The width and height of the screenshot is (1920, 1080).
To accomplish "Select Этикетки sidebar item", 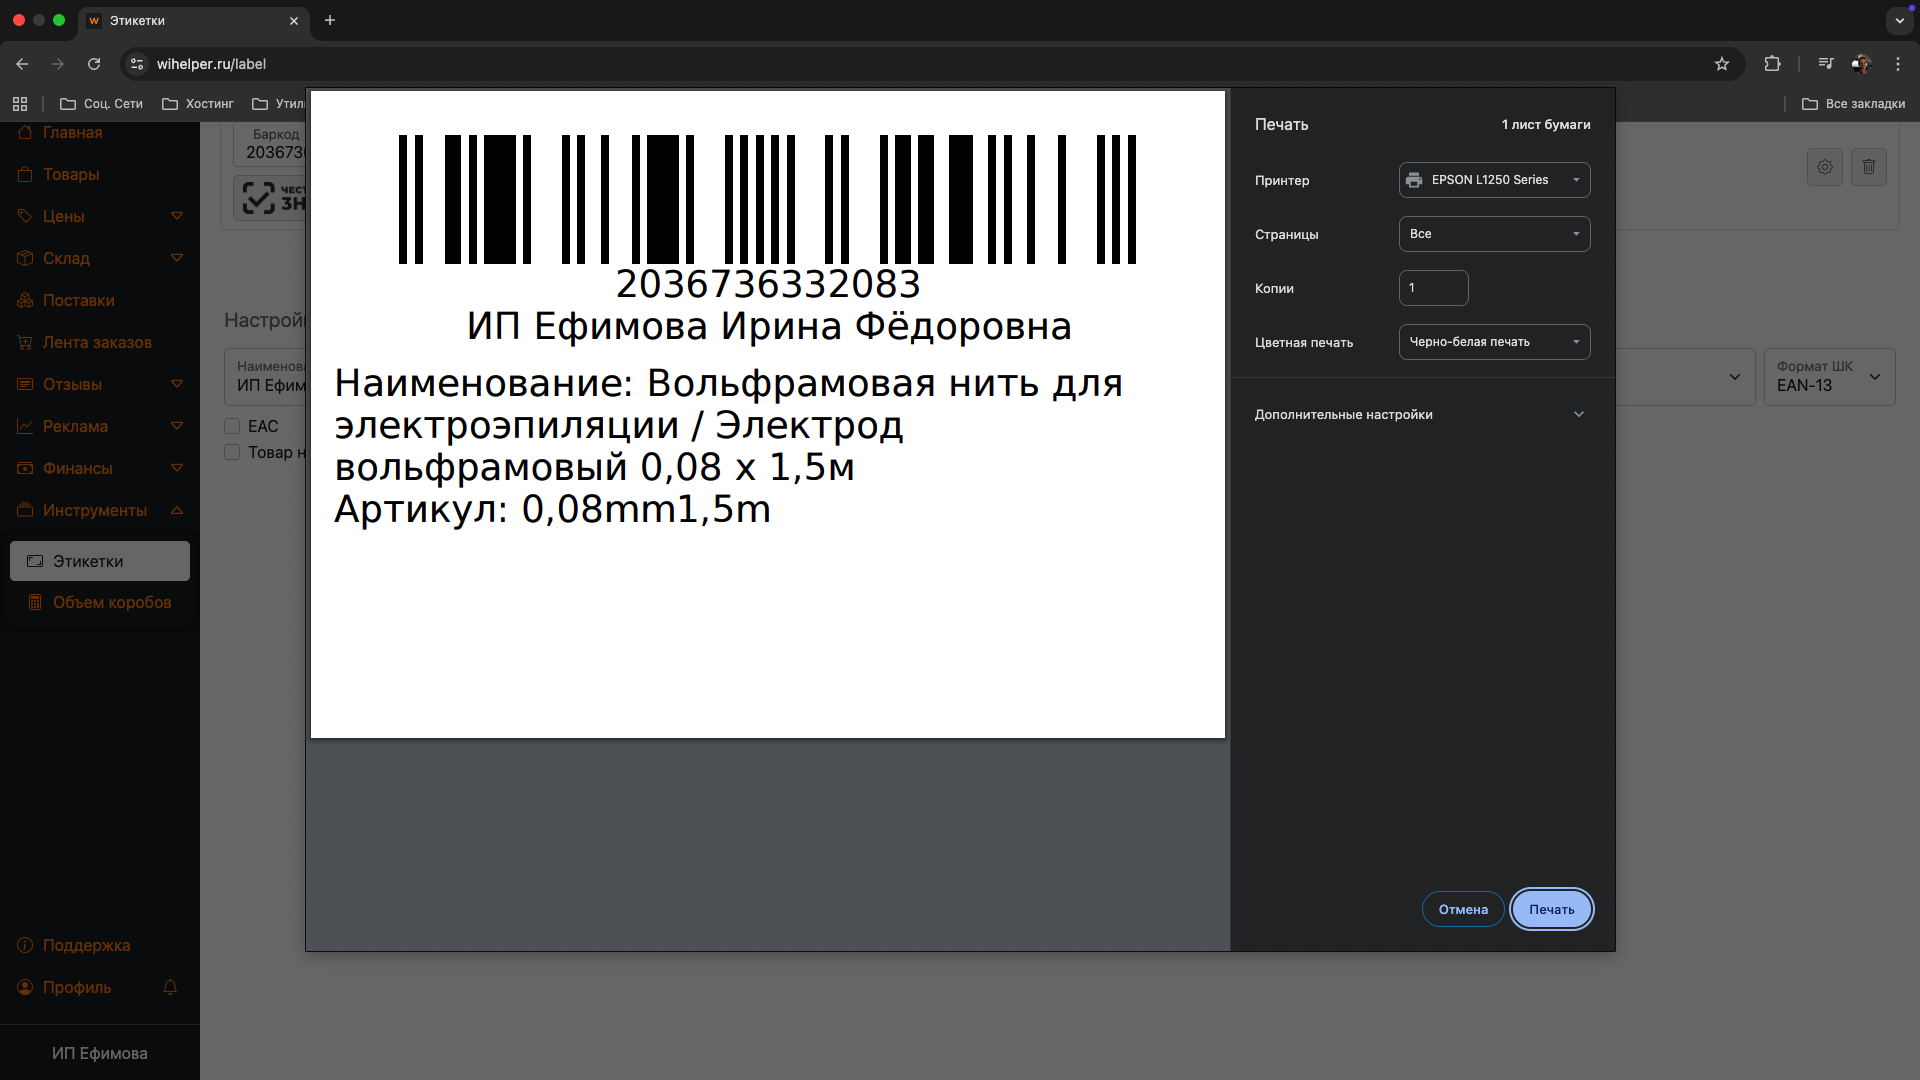I will (99, 561).
